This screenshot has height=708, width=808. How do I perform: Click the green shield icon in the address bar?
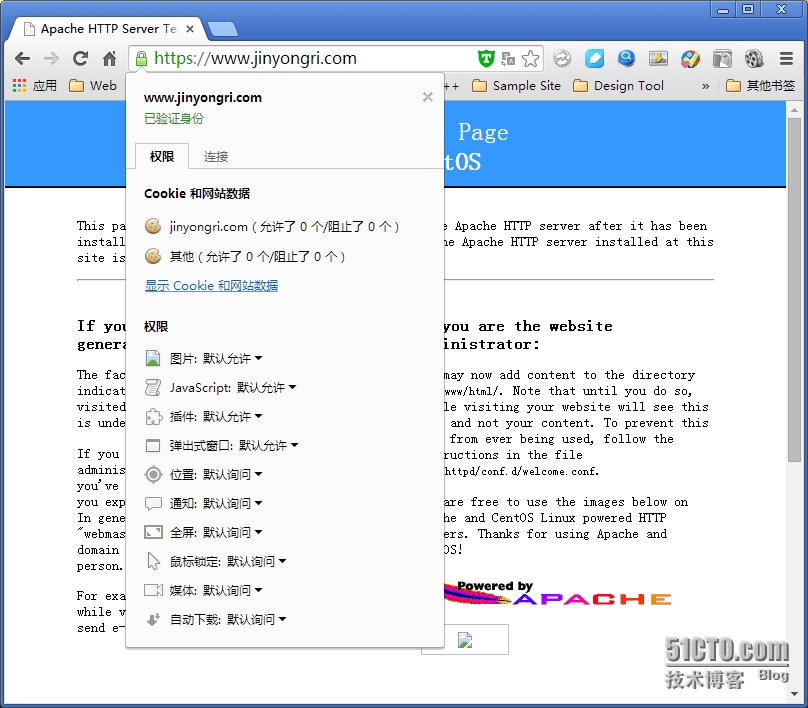pos(486,59)
